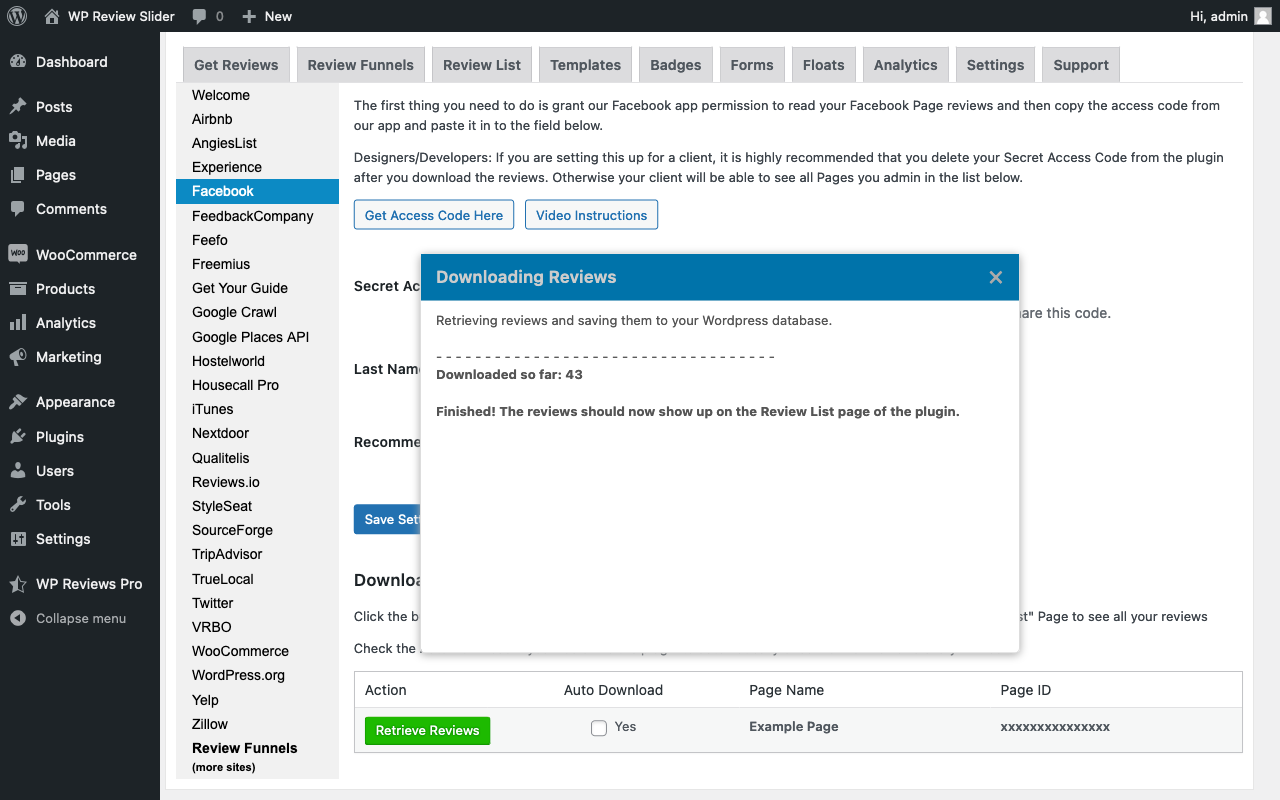The image size is (1280, 800).
Task: Click the Marketing megaphone icon
Action: (18, 357)
